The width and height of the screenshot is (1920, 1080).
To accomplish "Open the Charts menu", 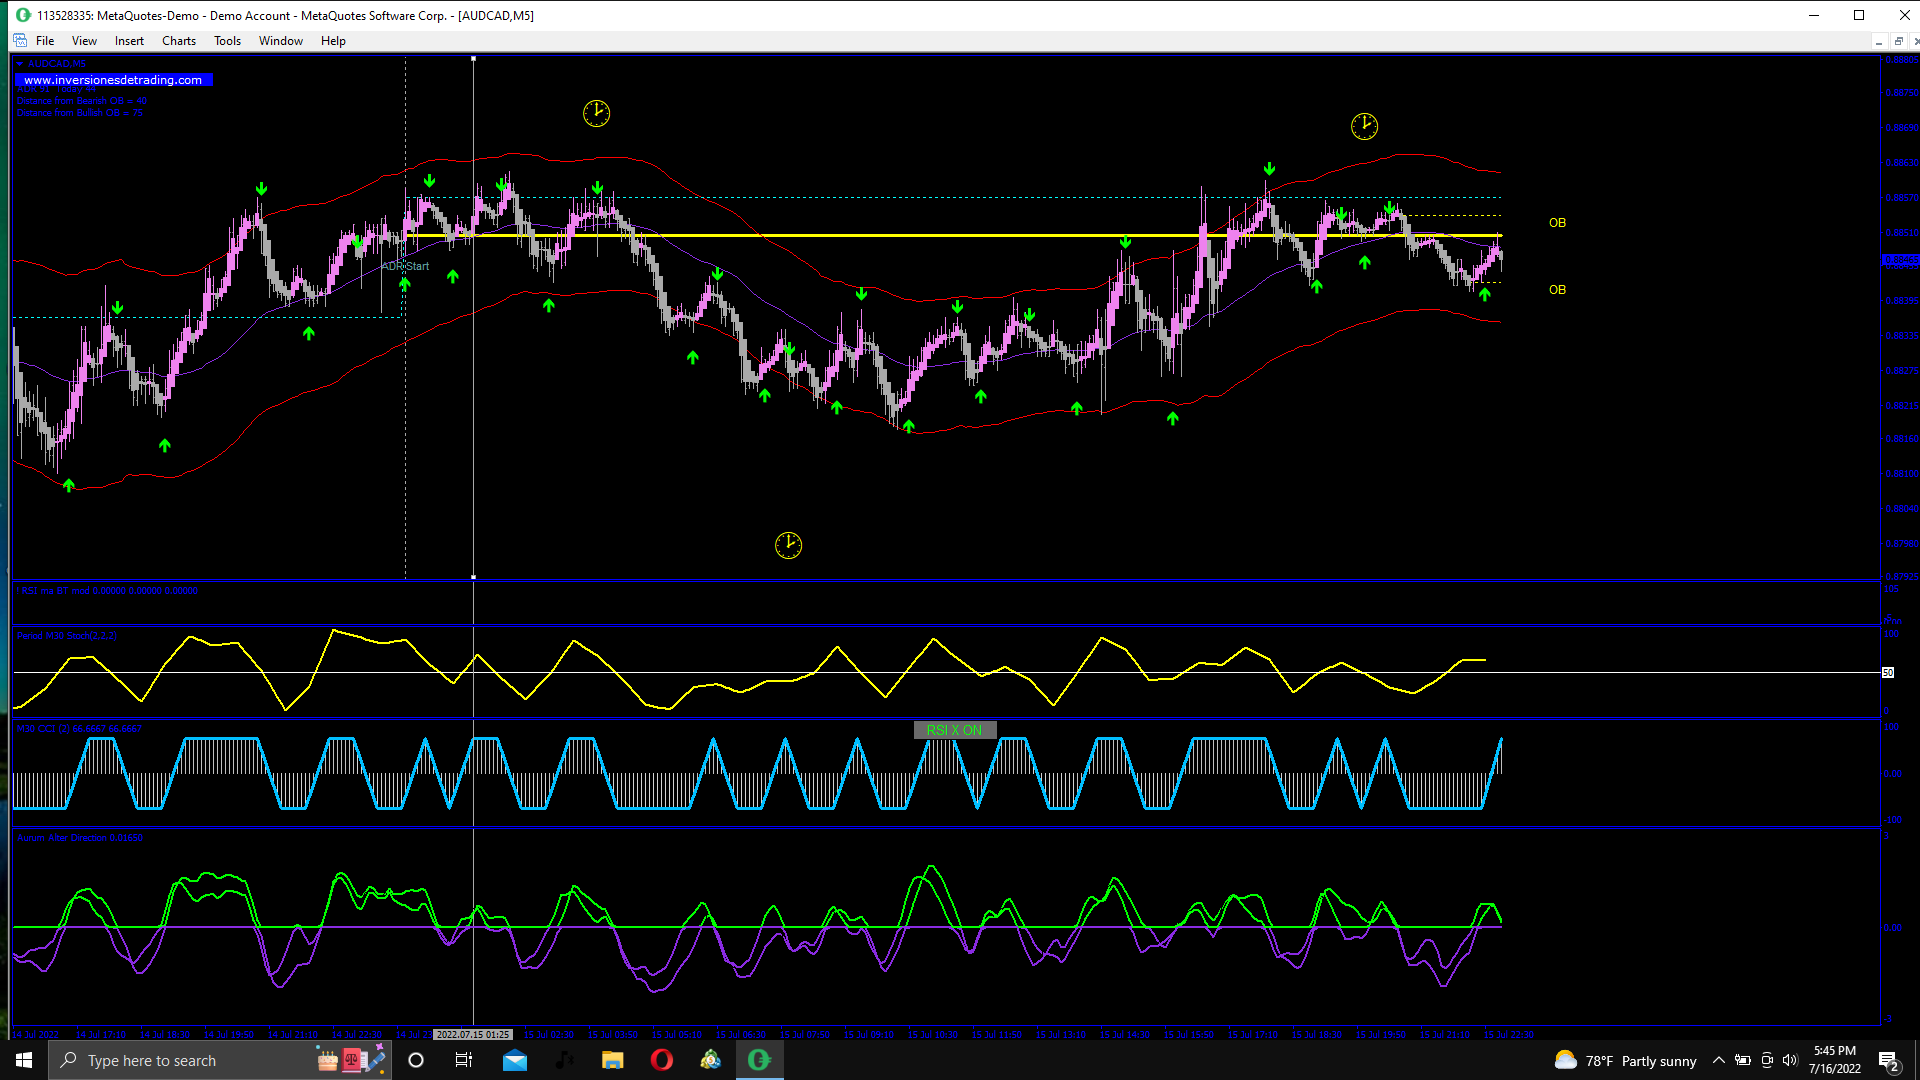I will click(179, 41).
